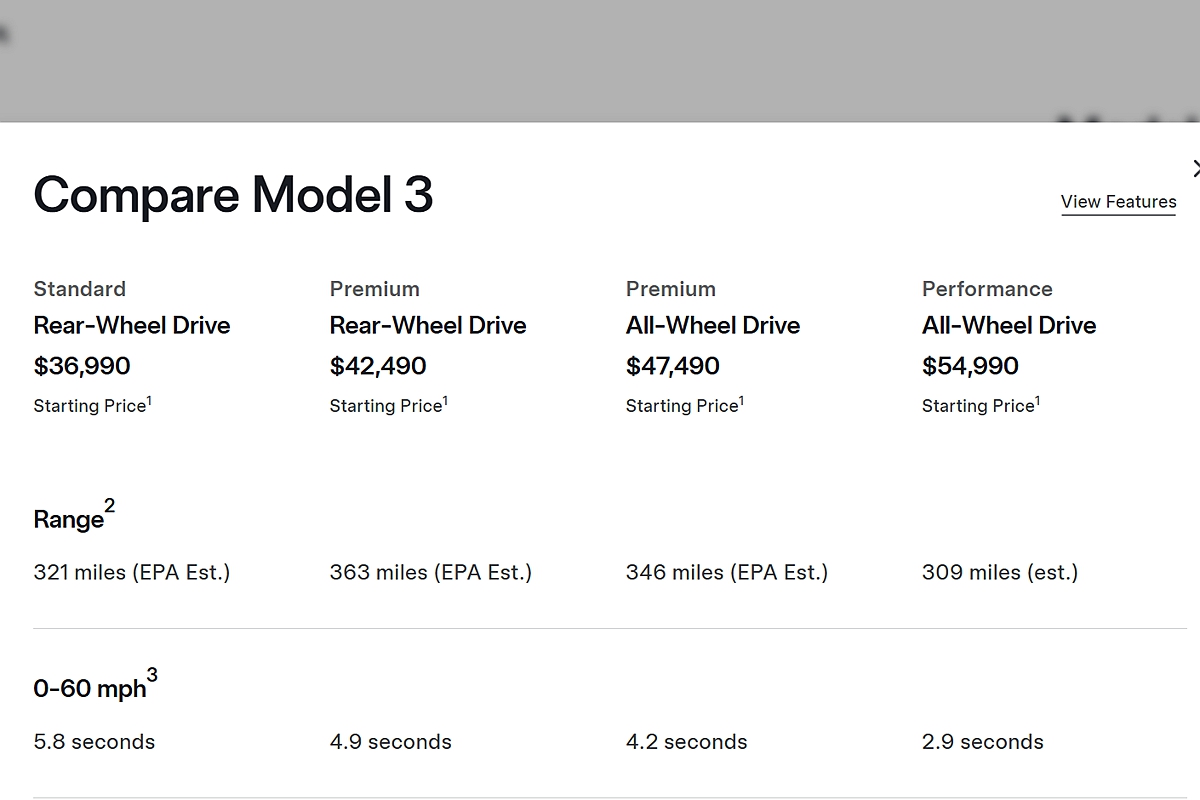Click the dimmed backdrop above the panel

tap(600, 60)
